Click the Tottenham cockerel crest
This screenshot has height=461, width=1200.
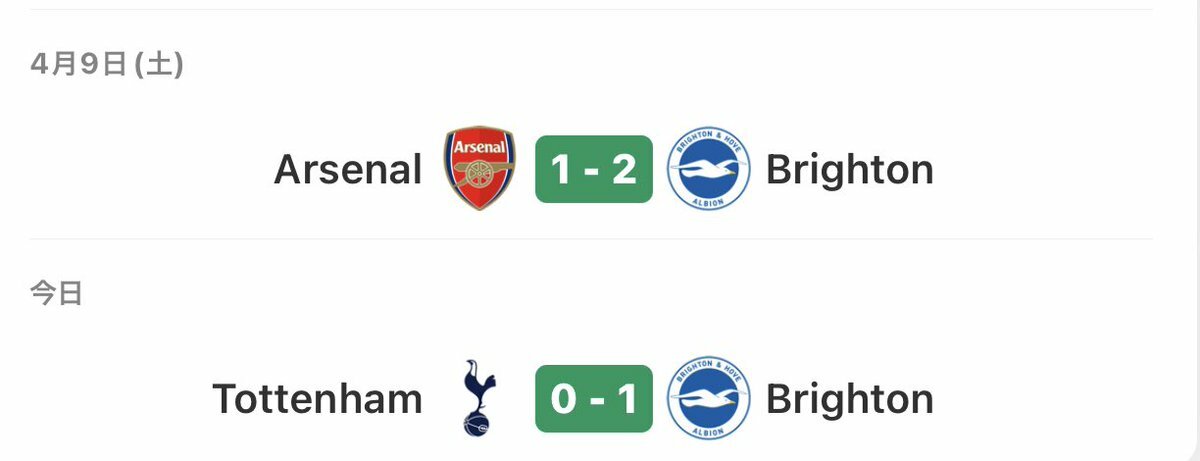(x=479, y=399)
